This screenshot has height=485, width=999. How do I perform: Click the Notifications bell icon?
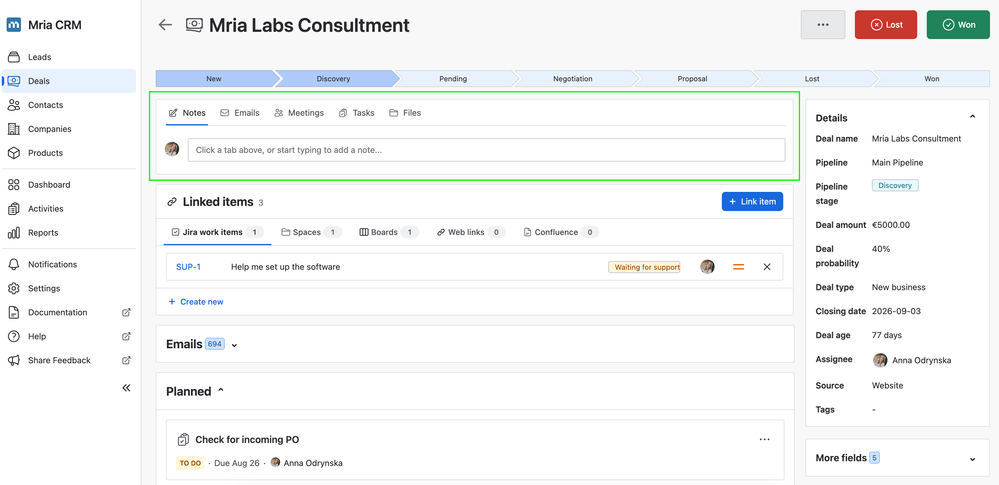coord(13,264)
